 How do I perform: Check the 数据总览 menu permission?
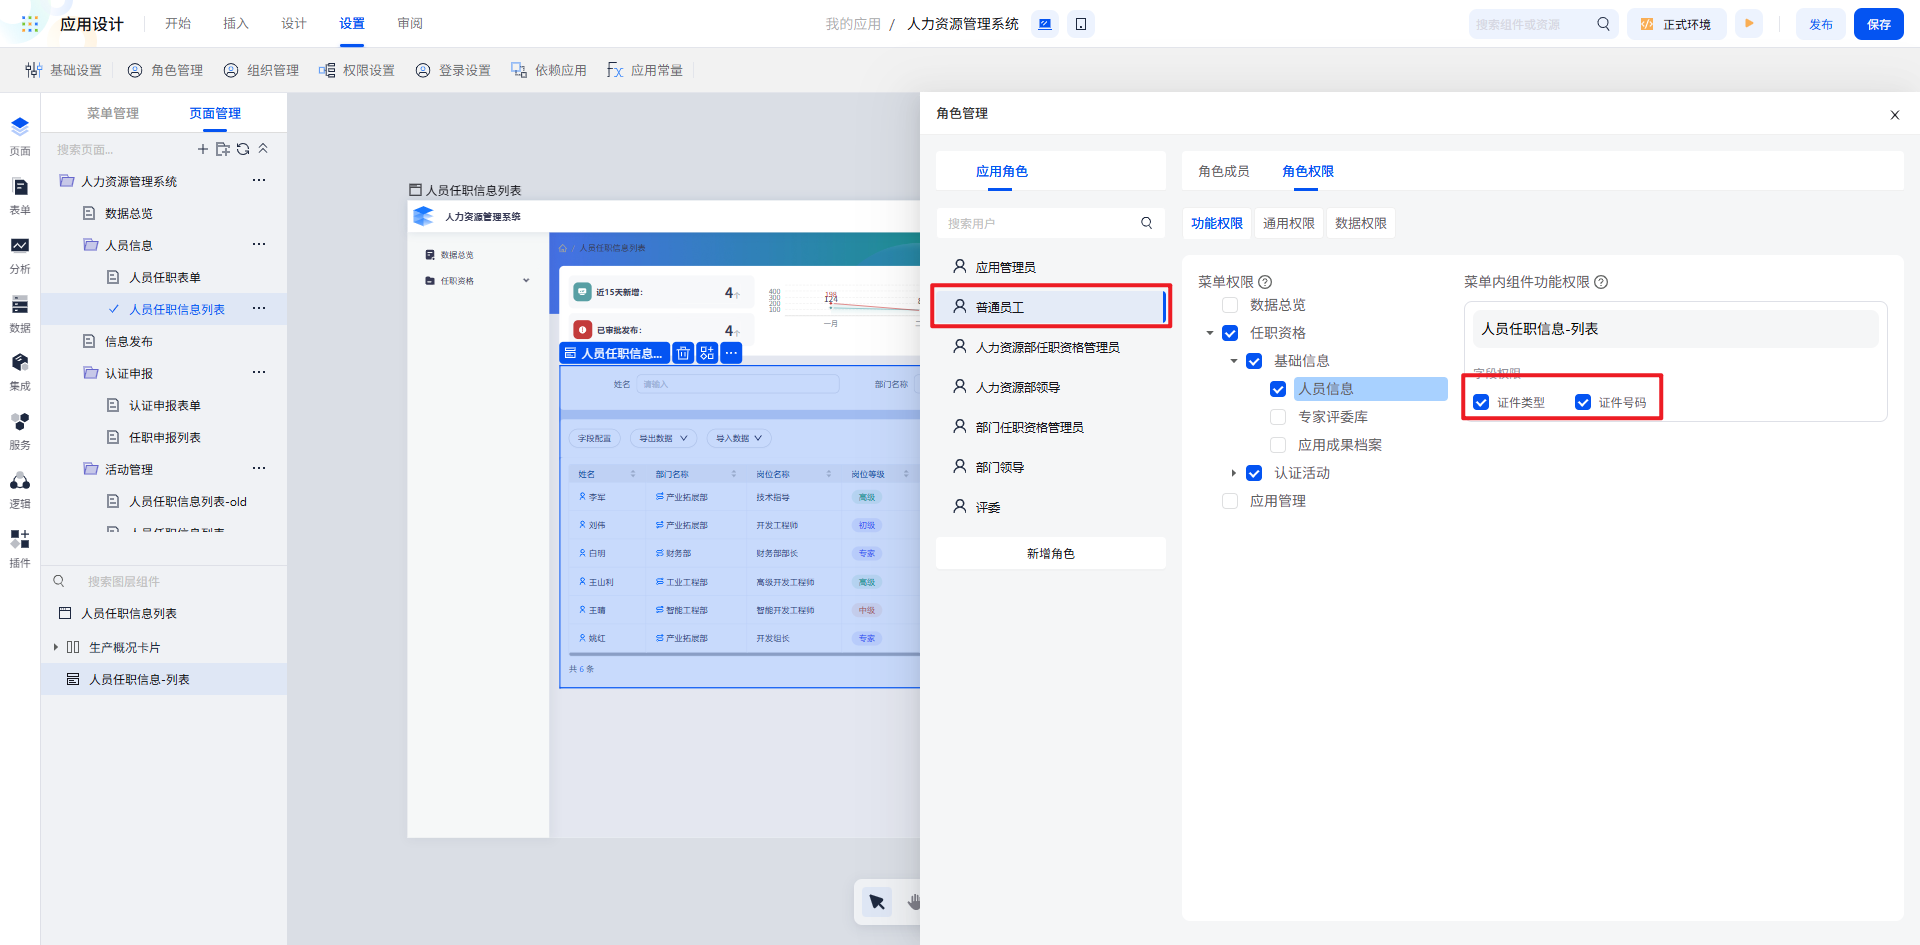click(x=1230, y=305)
